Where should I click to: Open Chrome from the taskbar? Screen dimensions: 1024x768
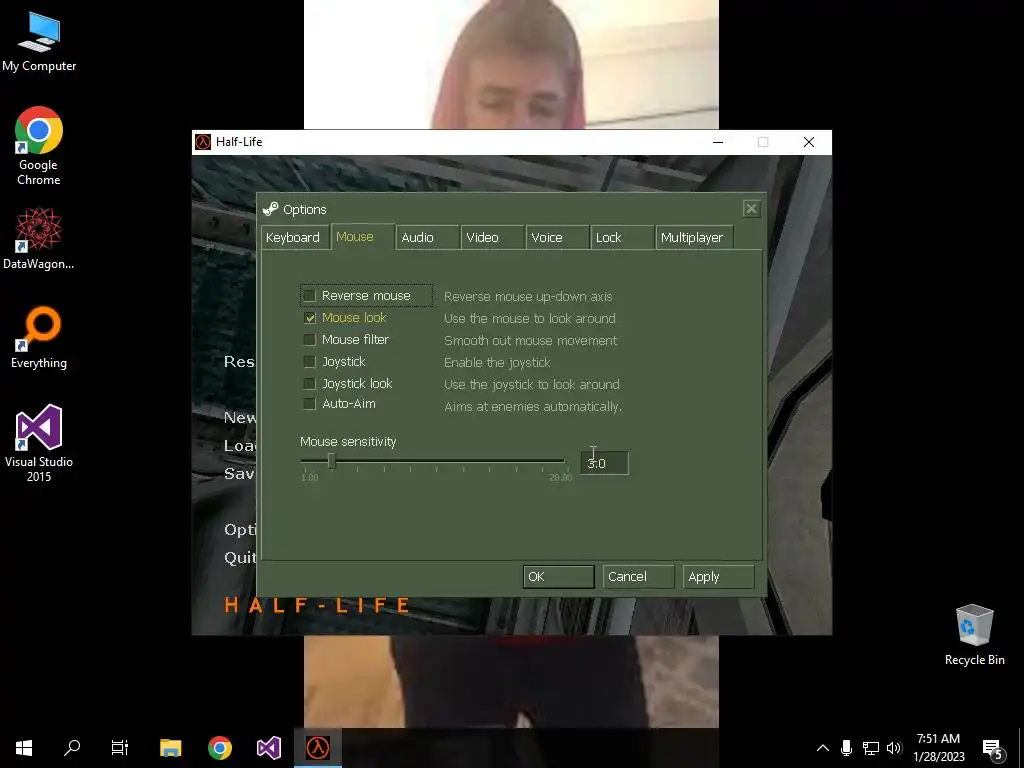(219, 748)
